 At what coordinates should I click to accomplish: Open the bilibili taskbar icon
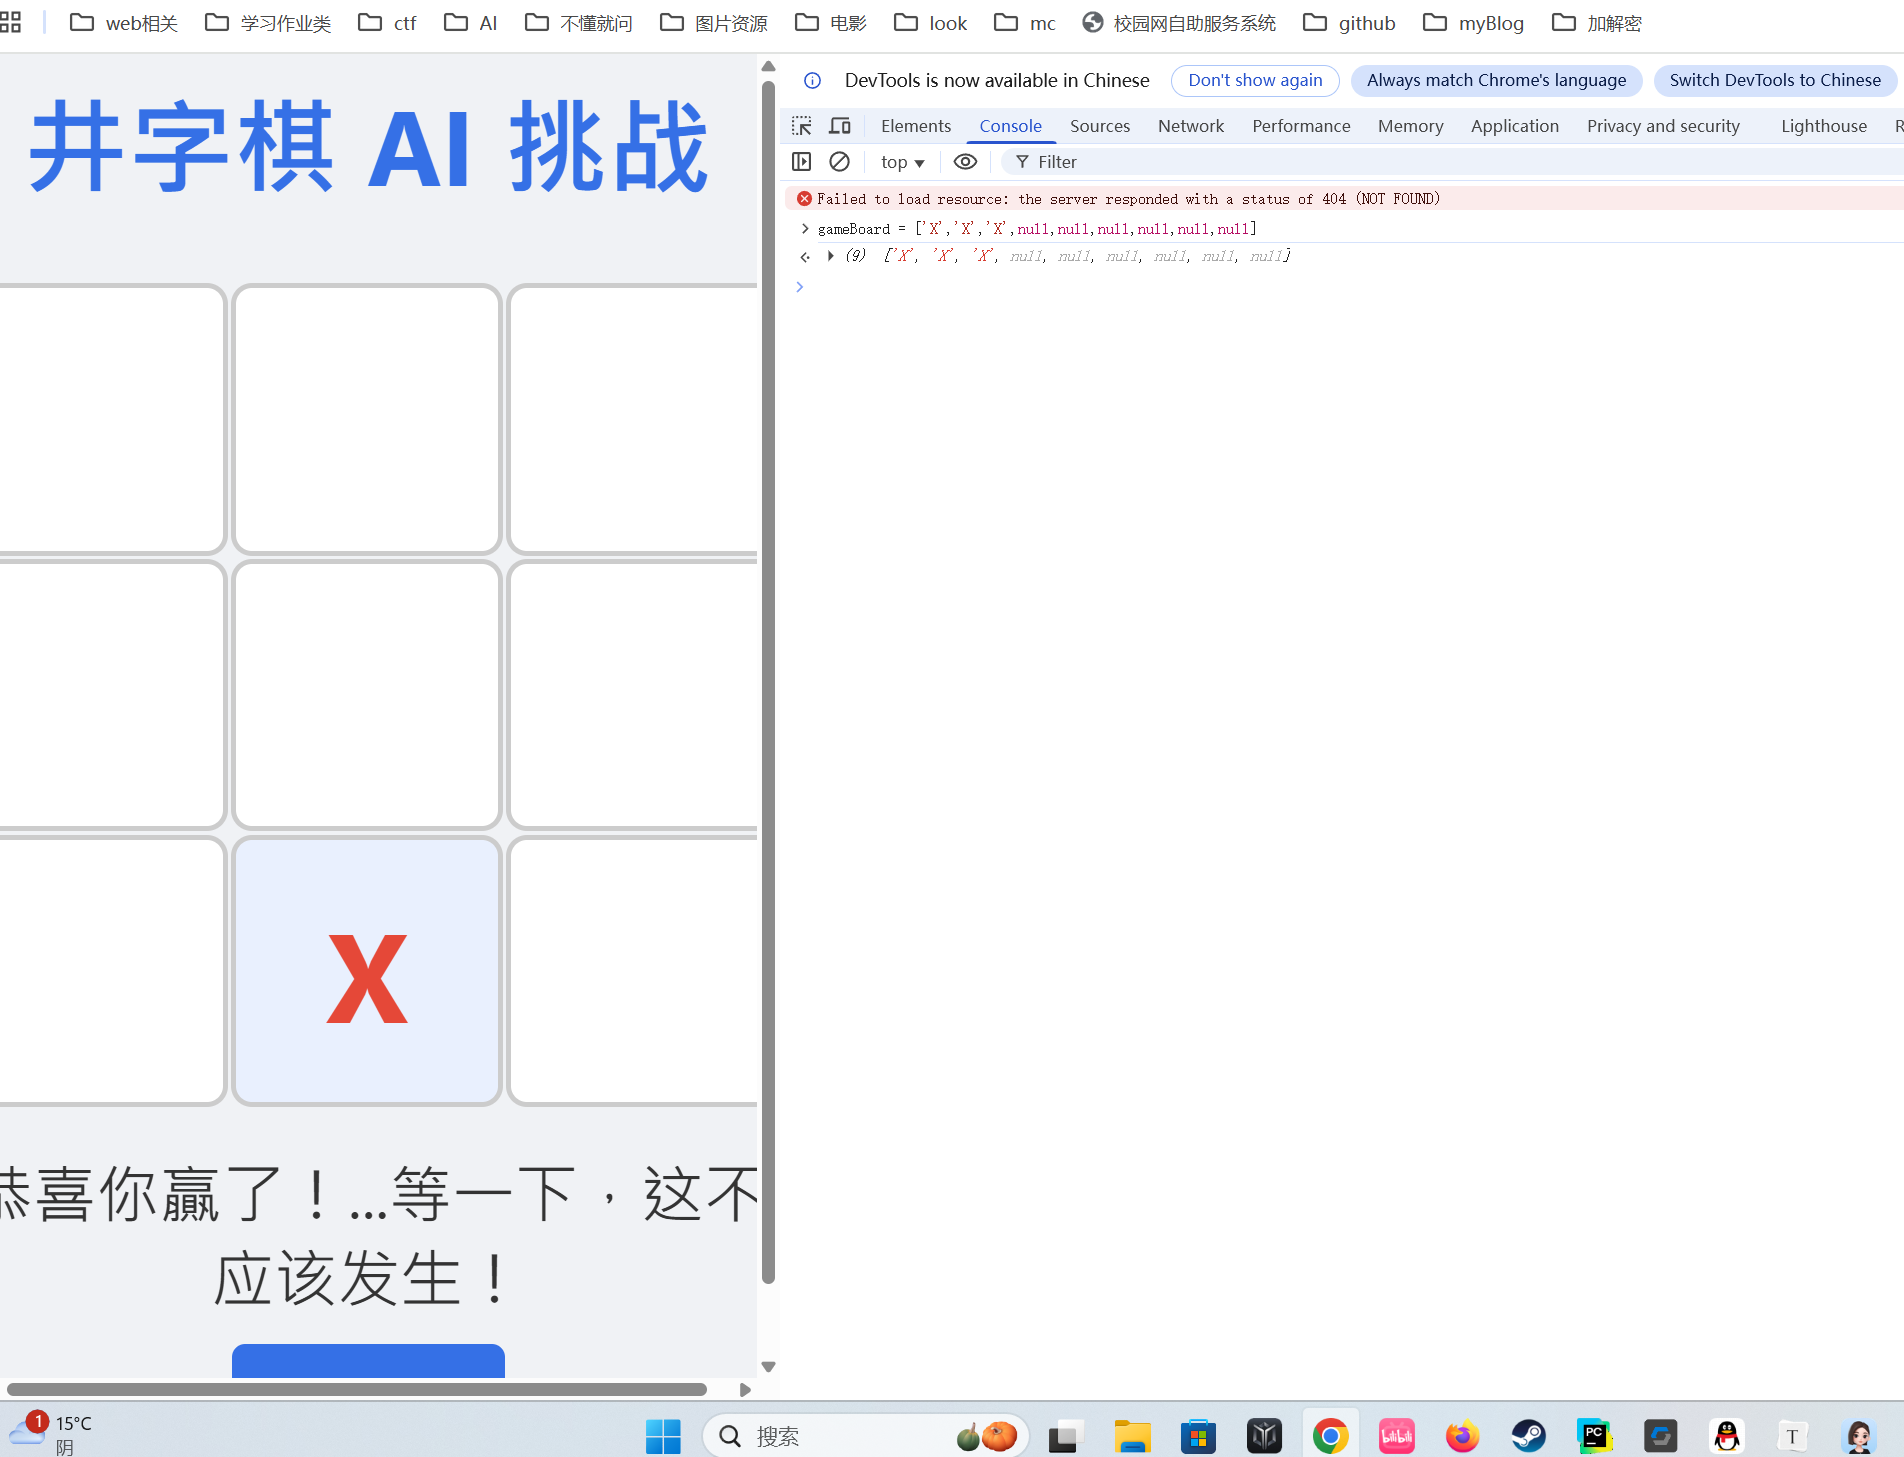pos(1396,1437)
